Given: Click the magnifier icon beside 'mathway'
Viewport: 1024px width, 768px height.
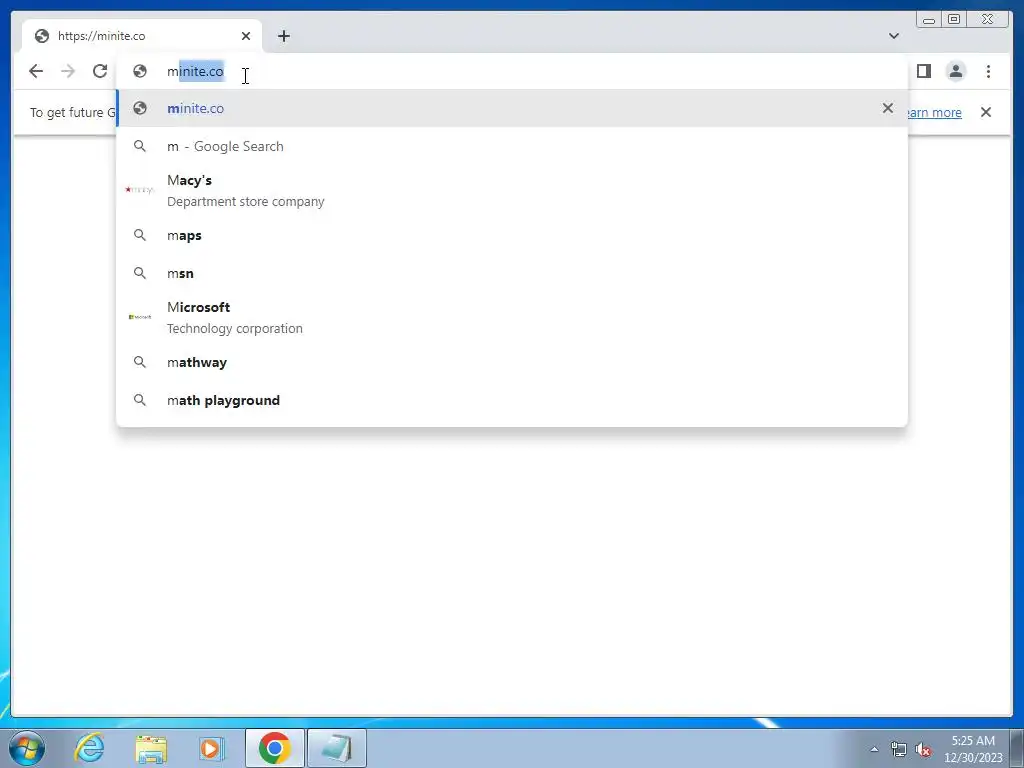Looking at the screenshot, I should tap(140, 362).
